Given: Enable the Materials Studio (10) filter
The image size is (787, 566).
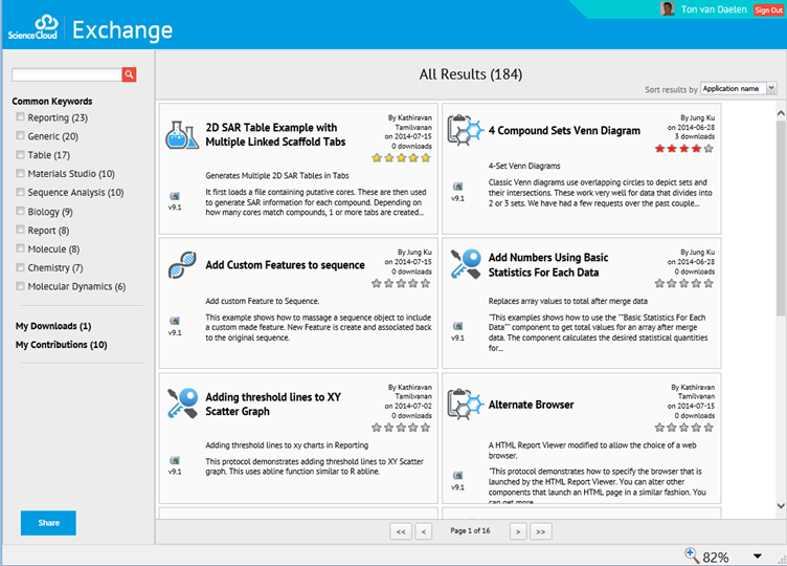Looking at the screenshot, I should click(20, 173).
